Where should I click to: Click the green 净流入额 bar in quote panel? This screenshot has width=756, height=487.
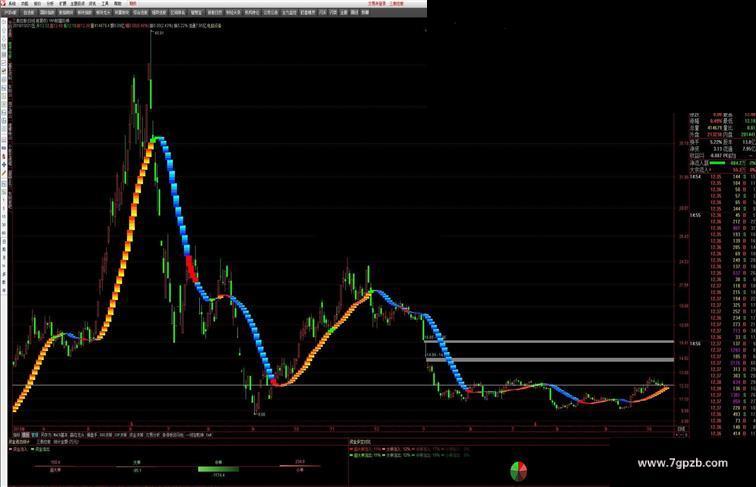point(718,163)
